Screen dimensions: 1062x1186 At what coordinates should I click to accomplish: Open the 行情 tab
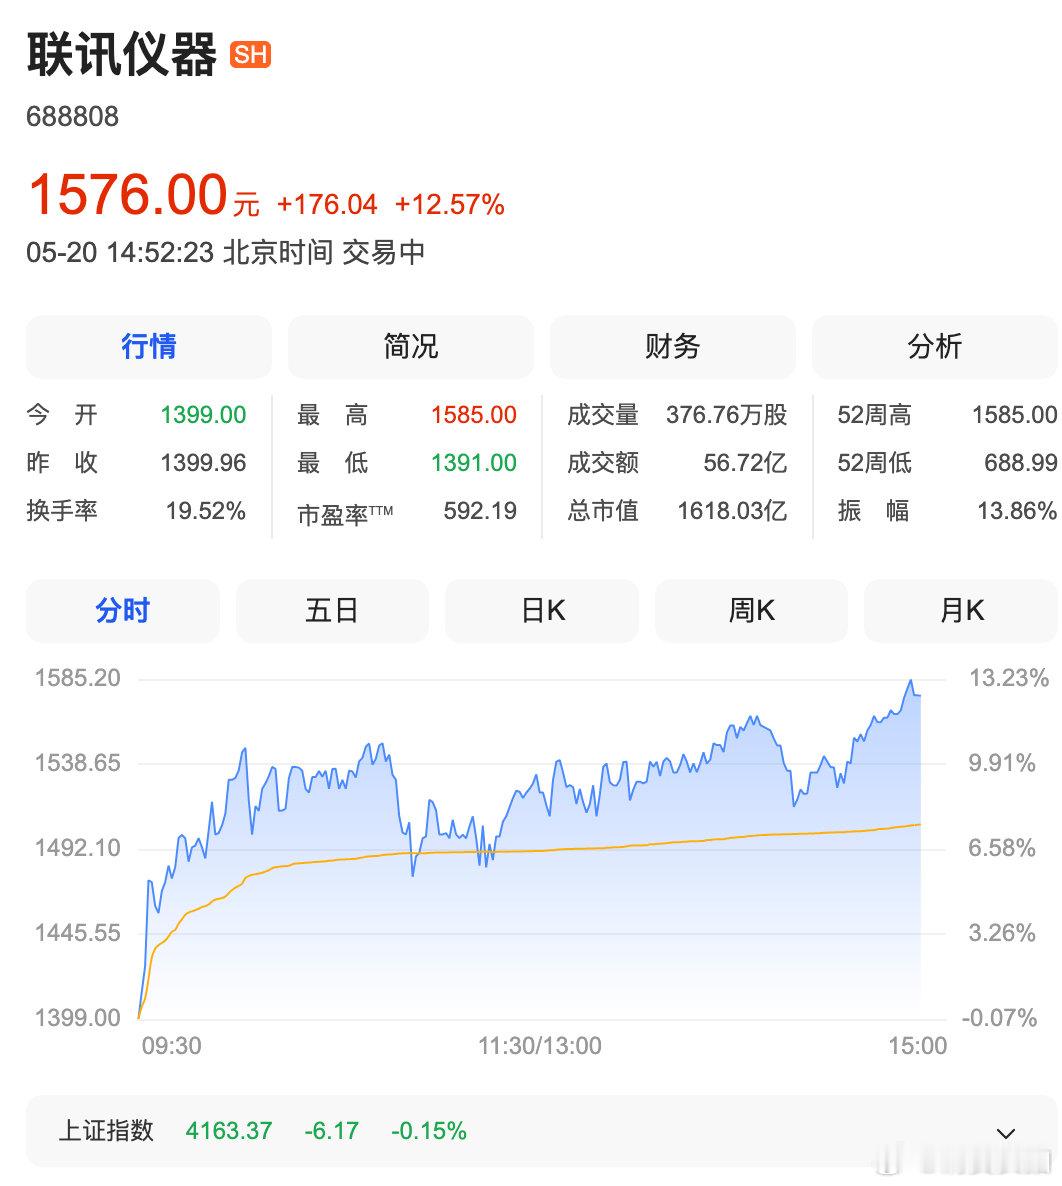148,346
